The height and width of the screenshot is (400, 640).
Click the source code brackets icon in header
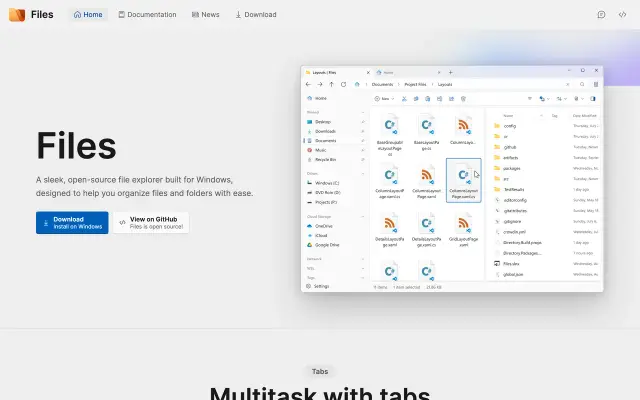pyautogui.click(x=622, y=15)
